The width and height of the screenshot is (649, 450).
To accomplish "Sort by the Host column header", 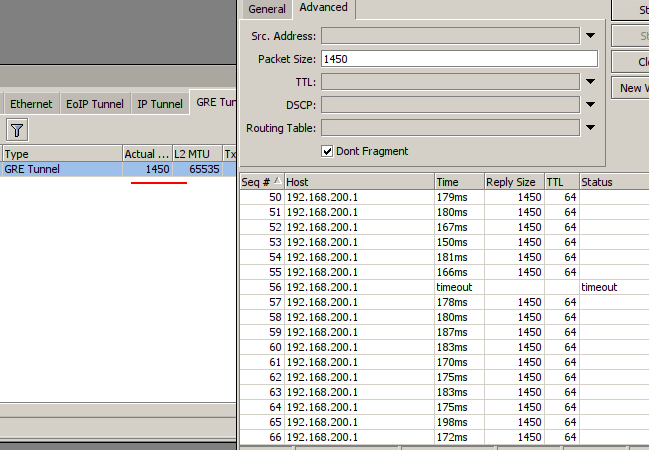I will coord(359,182).
